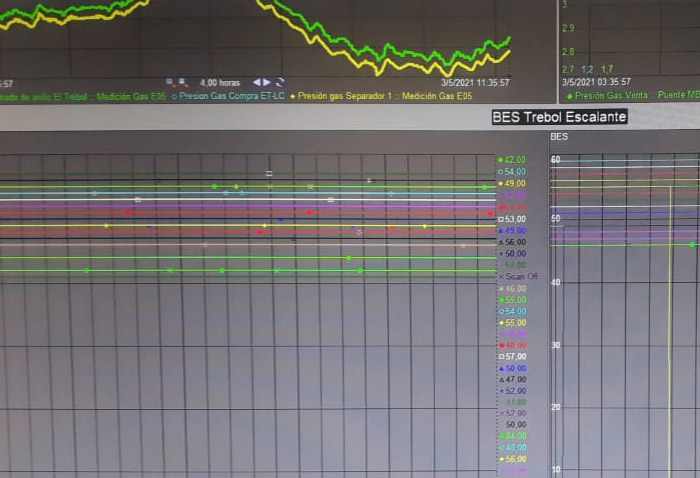
Task: Select black triangle 47,00 legend value
Action: pos(512,379)
